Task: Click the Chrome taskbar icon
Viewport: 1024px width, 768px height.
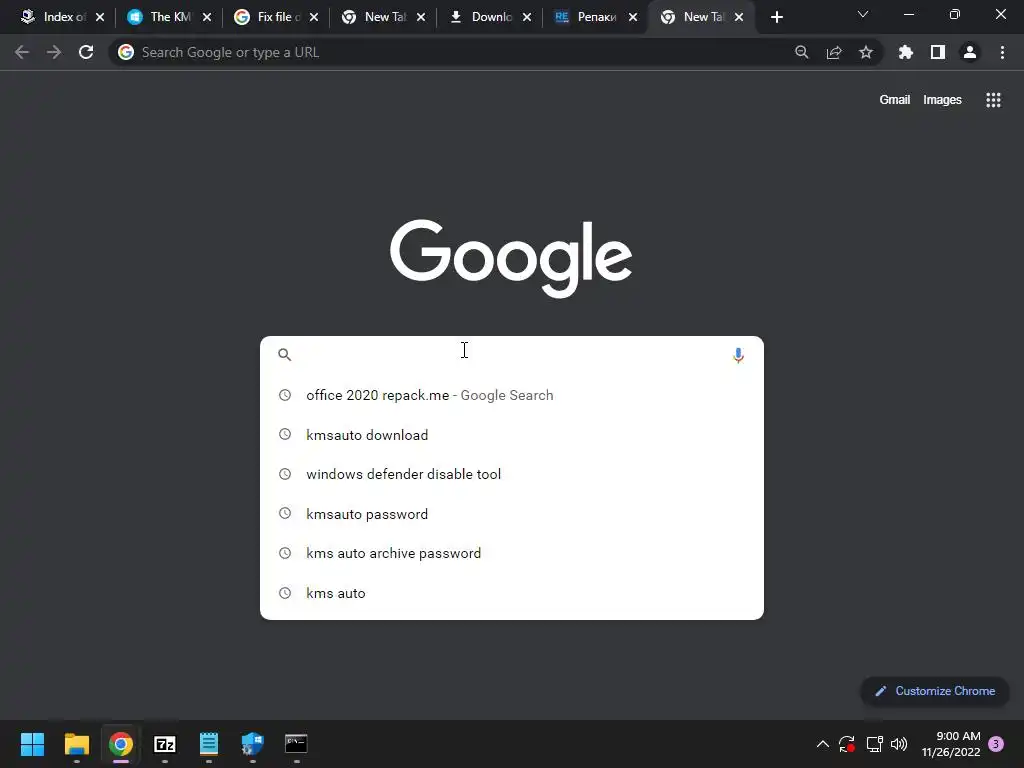Action: 121,744
